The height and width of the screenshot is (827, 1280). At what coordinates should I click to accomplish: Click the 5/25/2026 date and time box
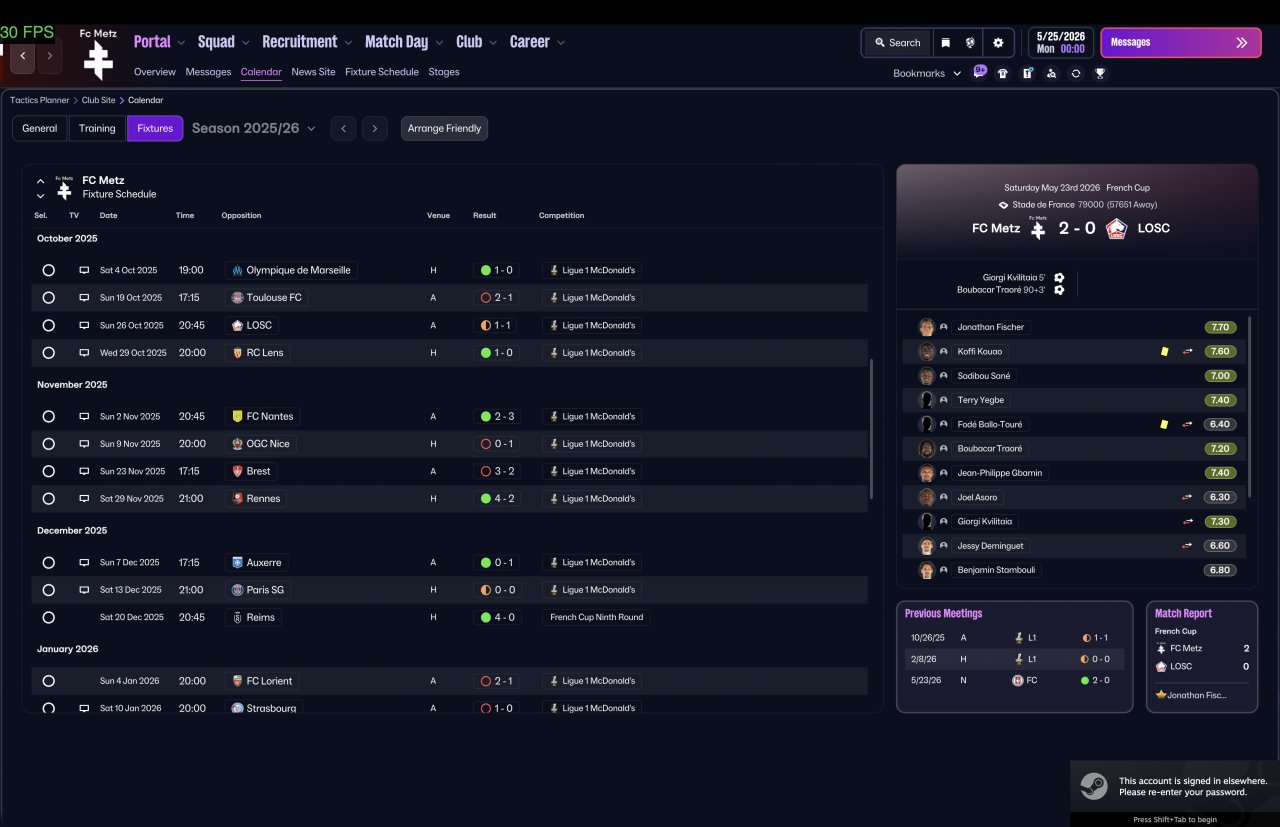1060,42
